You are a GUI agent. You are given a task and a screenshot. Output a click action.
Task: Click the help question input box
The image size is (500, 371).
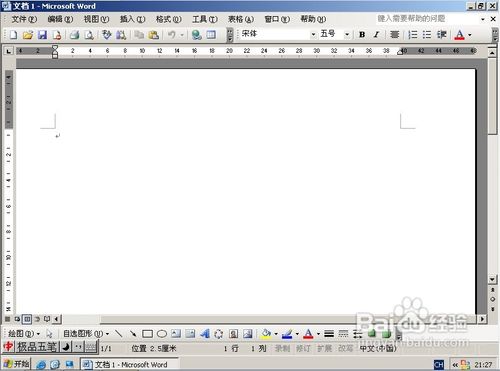coord(427,19)
